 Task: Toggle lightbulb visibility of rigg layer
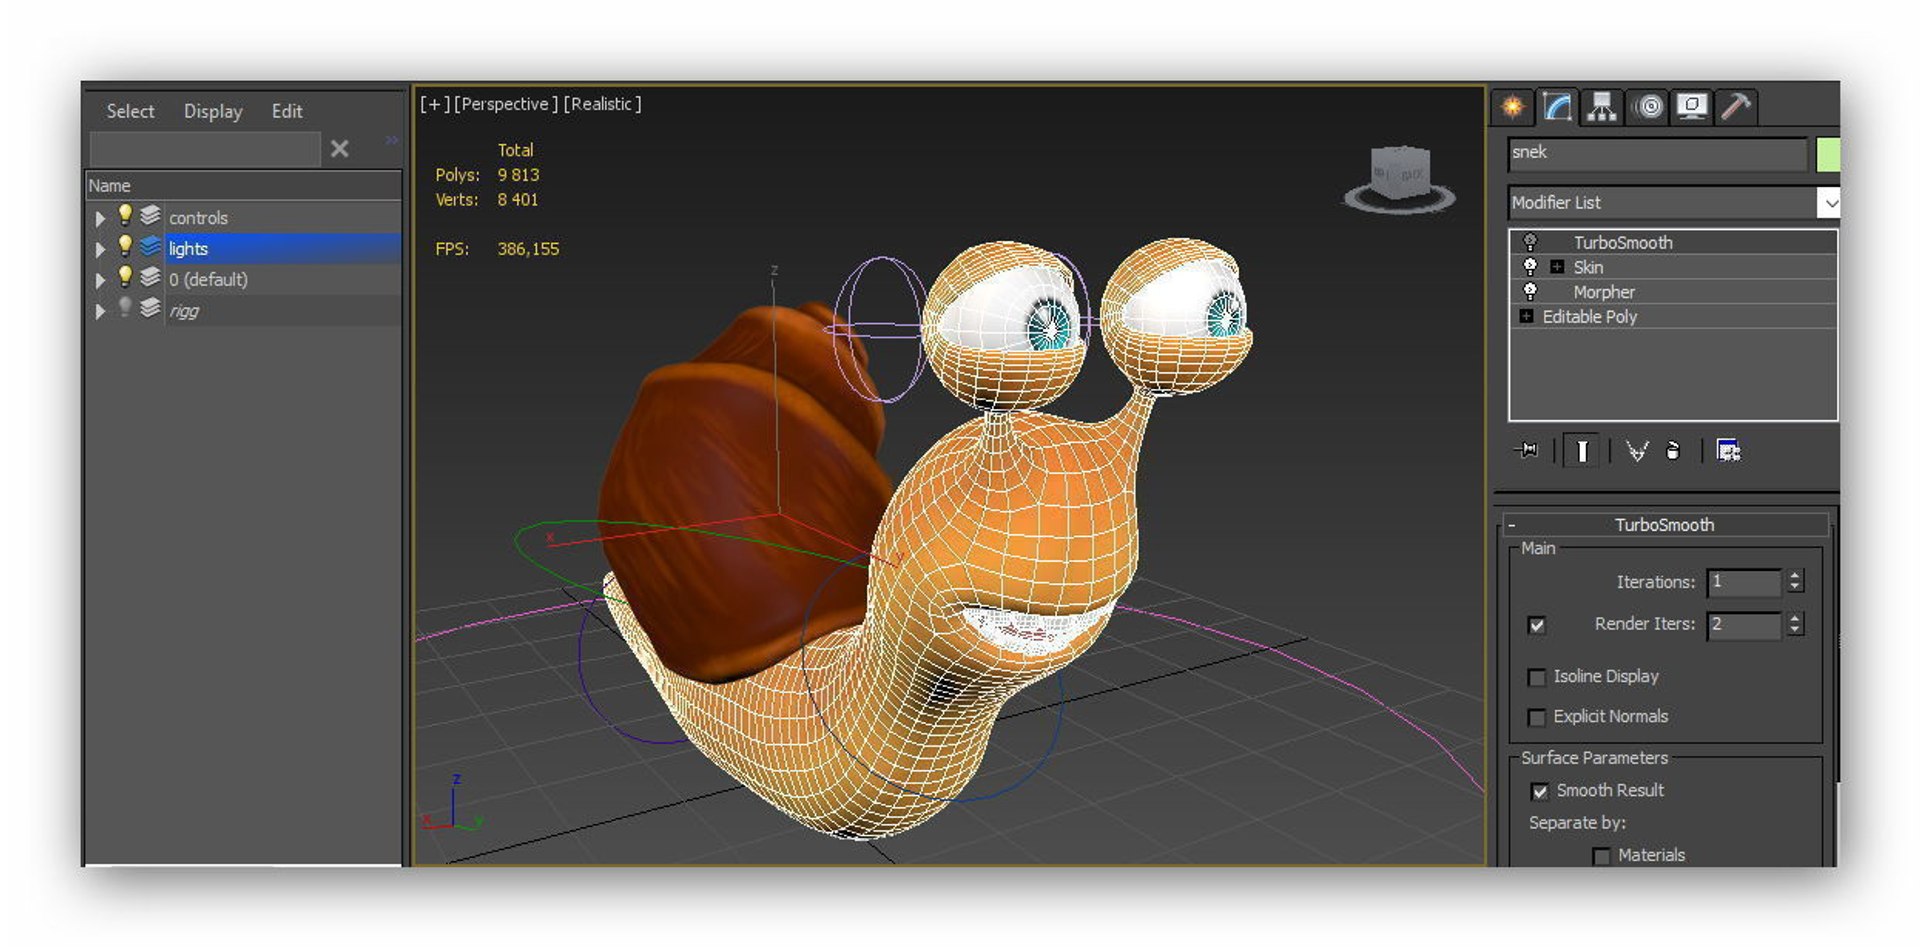coord(125,308)
